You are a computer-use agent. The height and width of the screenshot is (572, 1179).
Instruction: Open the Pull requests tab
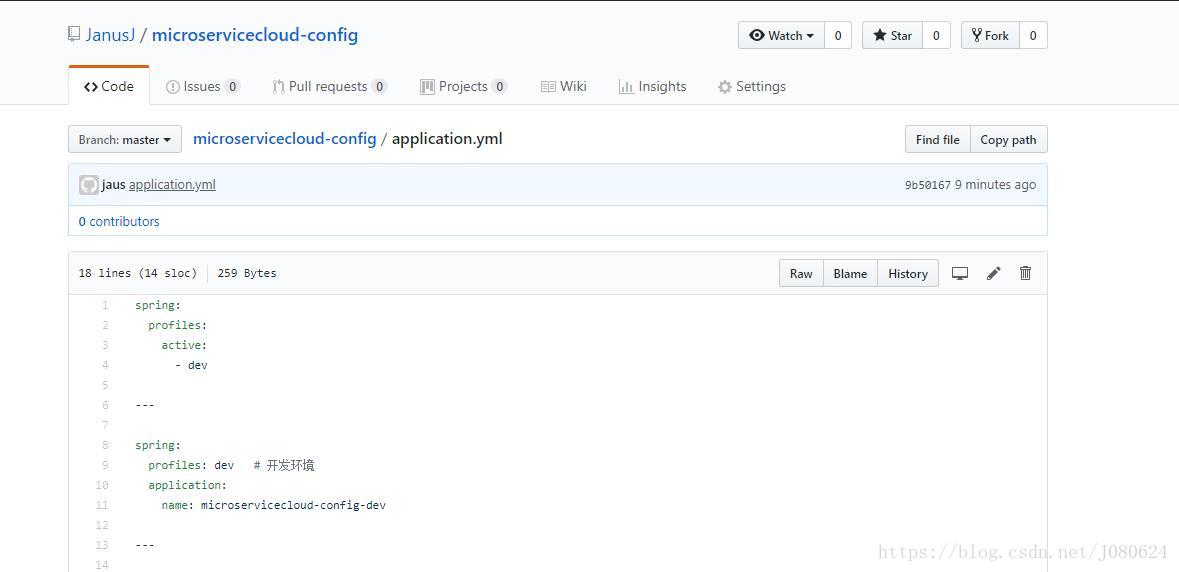point(329,86)
